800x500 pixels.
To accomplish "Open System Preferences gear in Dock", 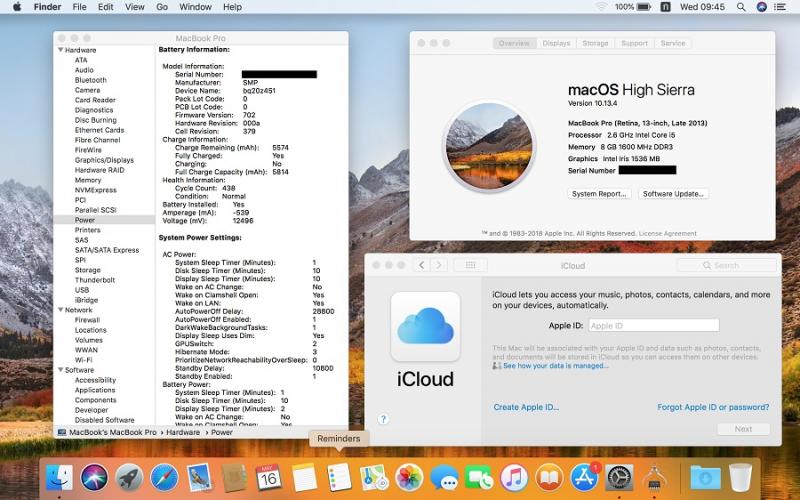I will pos(619,478).
